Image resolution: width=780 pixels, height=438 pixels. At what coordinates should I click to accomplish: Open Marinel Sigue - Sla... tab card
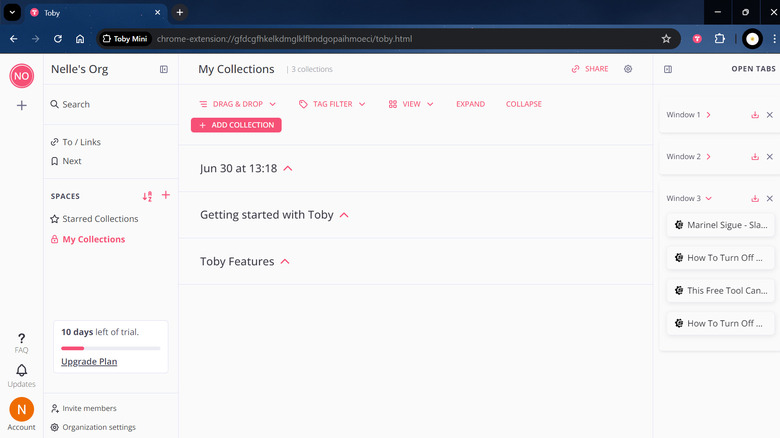[720, 225]
